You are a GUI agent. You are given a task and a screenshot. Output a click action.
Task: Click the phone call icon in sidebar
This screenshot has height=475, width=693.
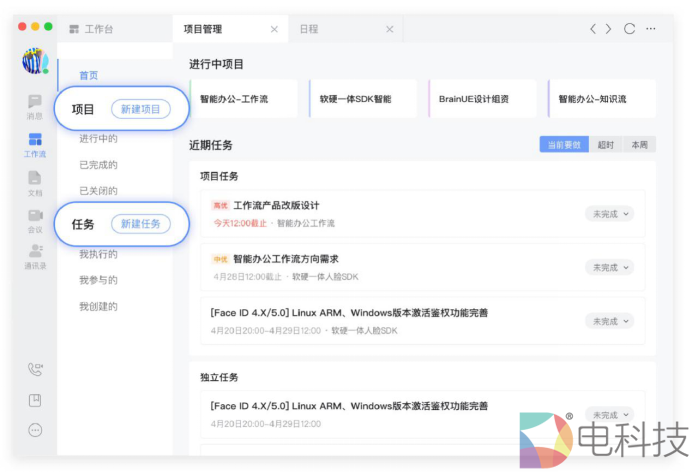click(x=35, y=369)
